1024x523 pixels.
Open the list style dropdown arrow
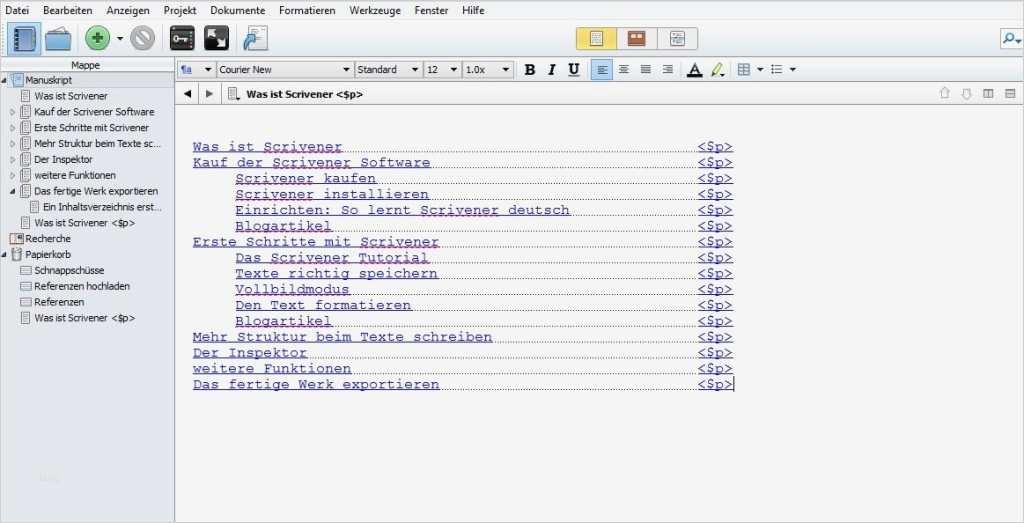pos(793,69)
